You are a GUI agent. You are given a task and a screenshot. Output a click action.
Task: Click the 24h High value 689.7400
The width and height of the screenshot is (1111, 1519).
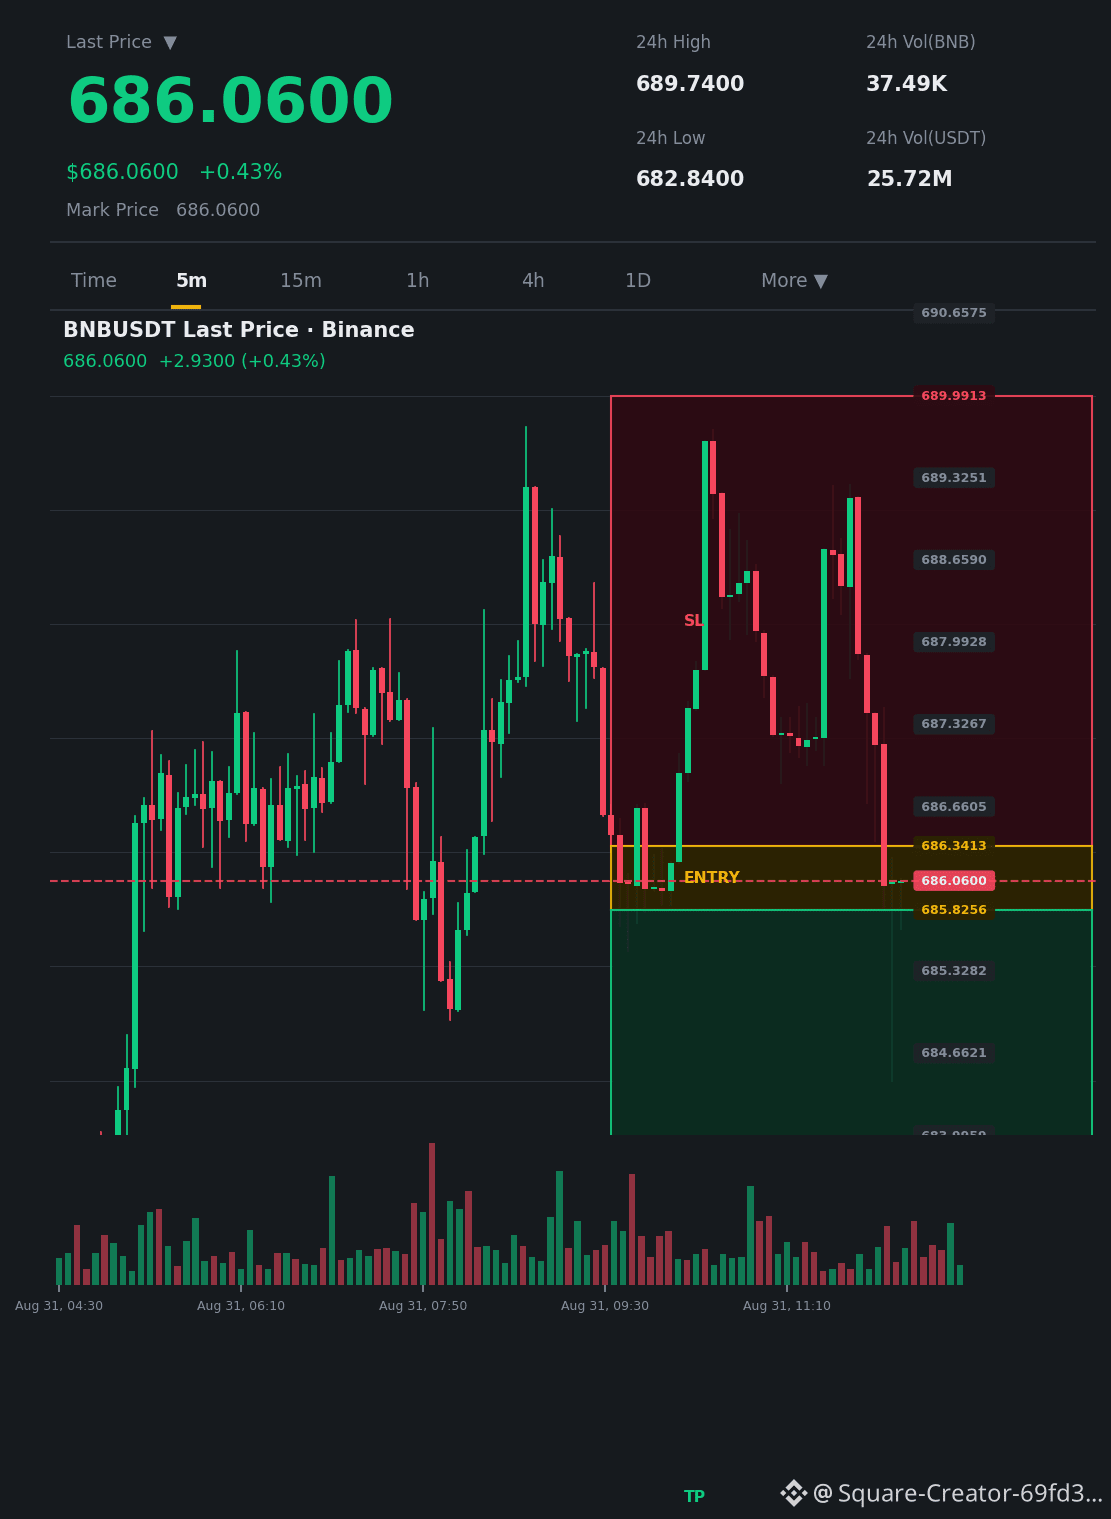[x=690, y=85]
